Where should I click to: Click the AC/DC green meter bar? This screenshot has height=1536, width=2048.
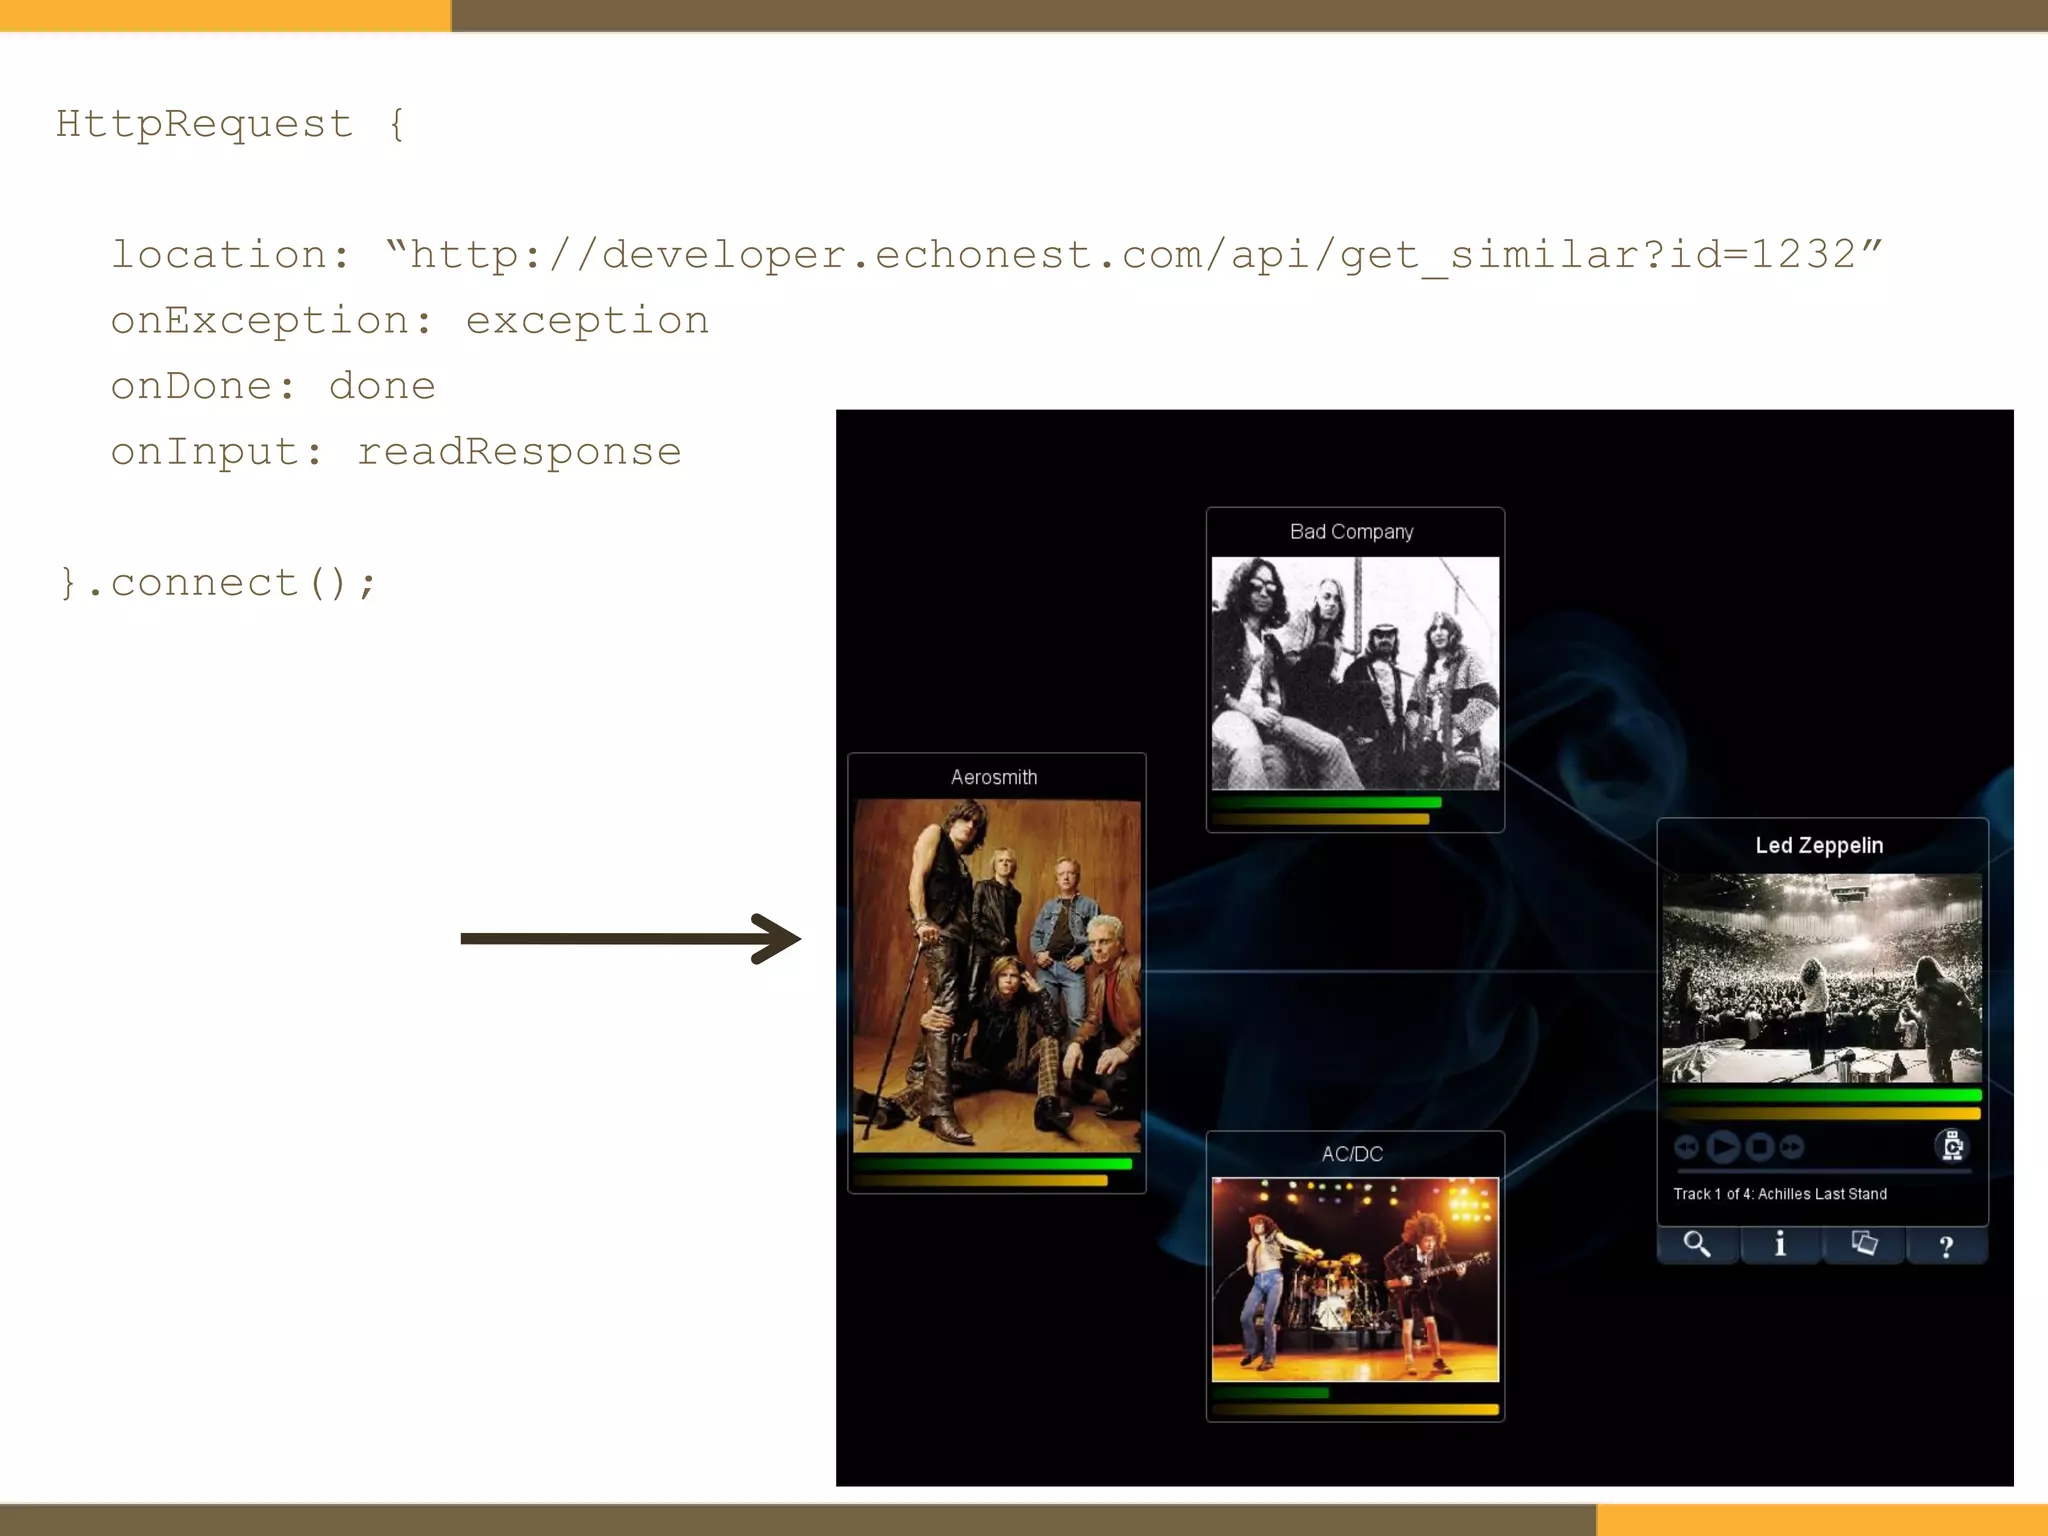click(1271, 1393)
